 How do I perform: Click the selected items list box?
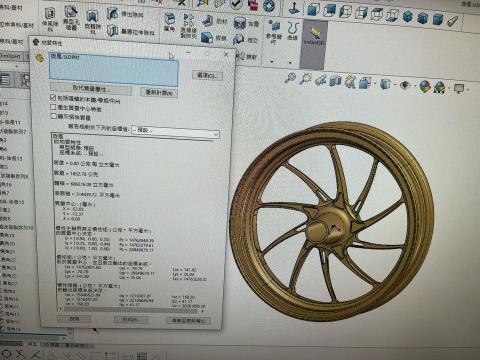point(114,69)
